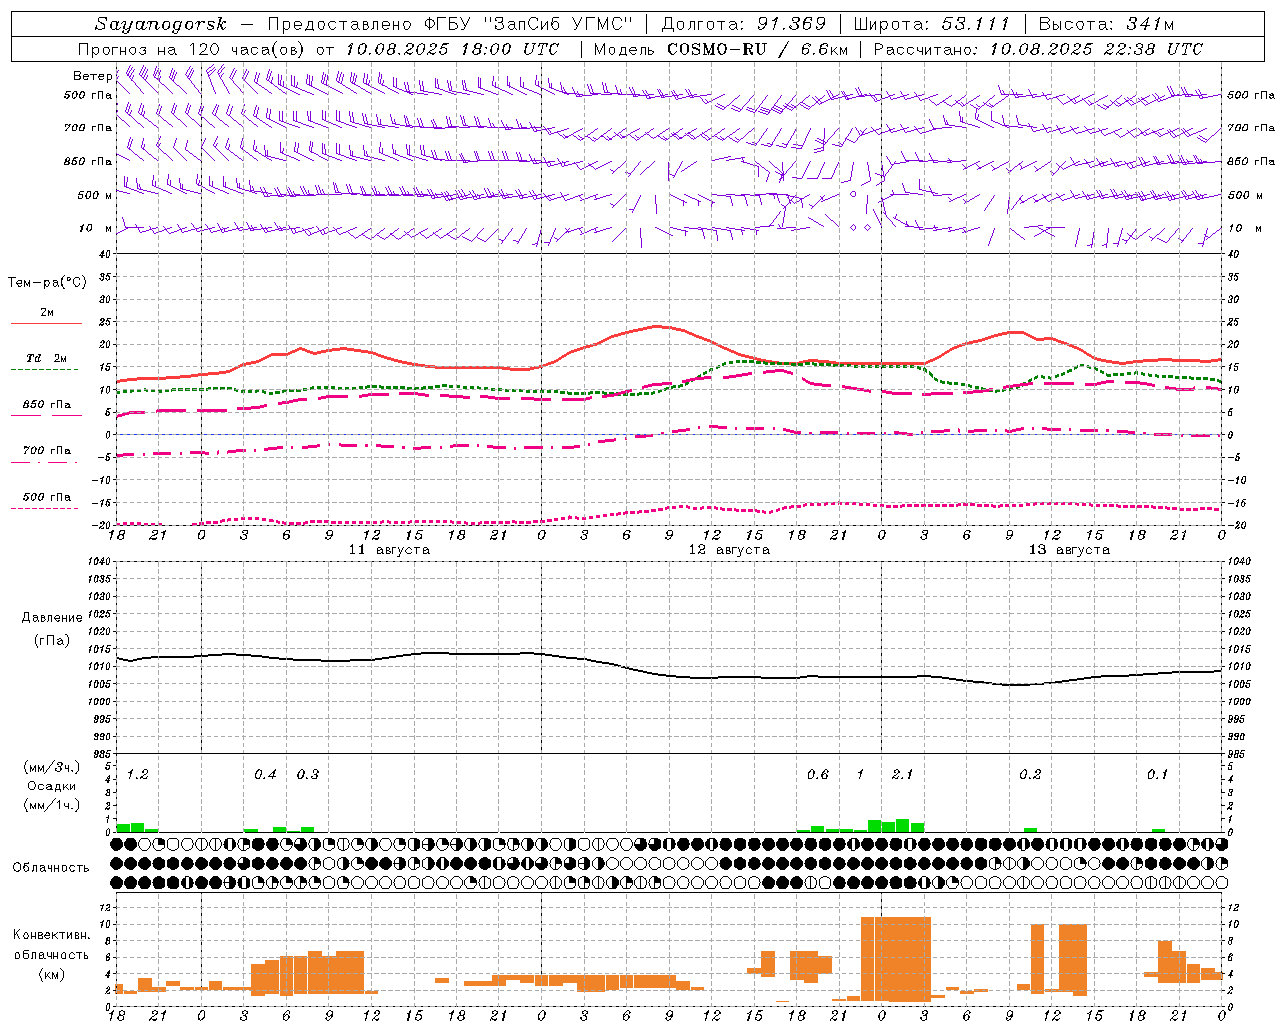The image size is (1280, 1024).
Task: Click the (км) unit label
Action: (x=51, y=974)
